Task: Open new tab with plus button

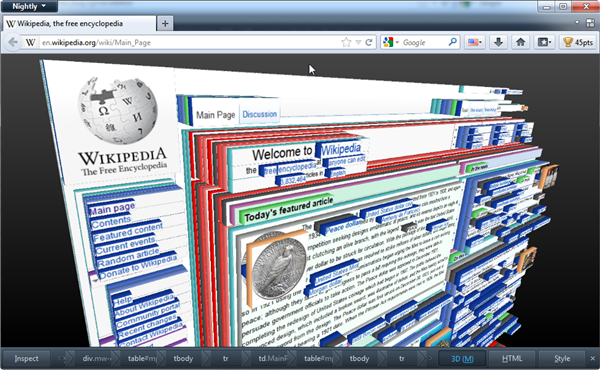Action: [165, 23]
